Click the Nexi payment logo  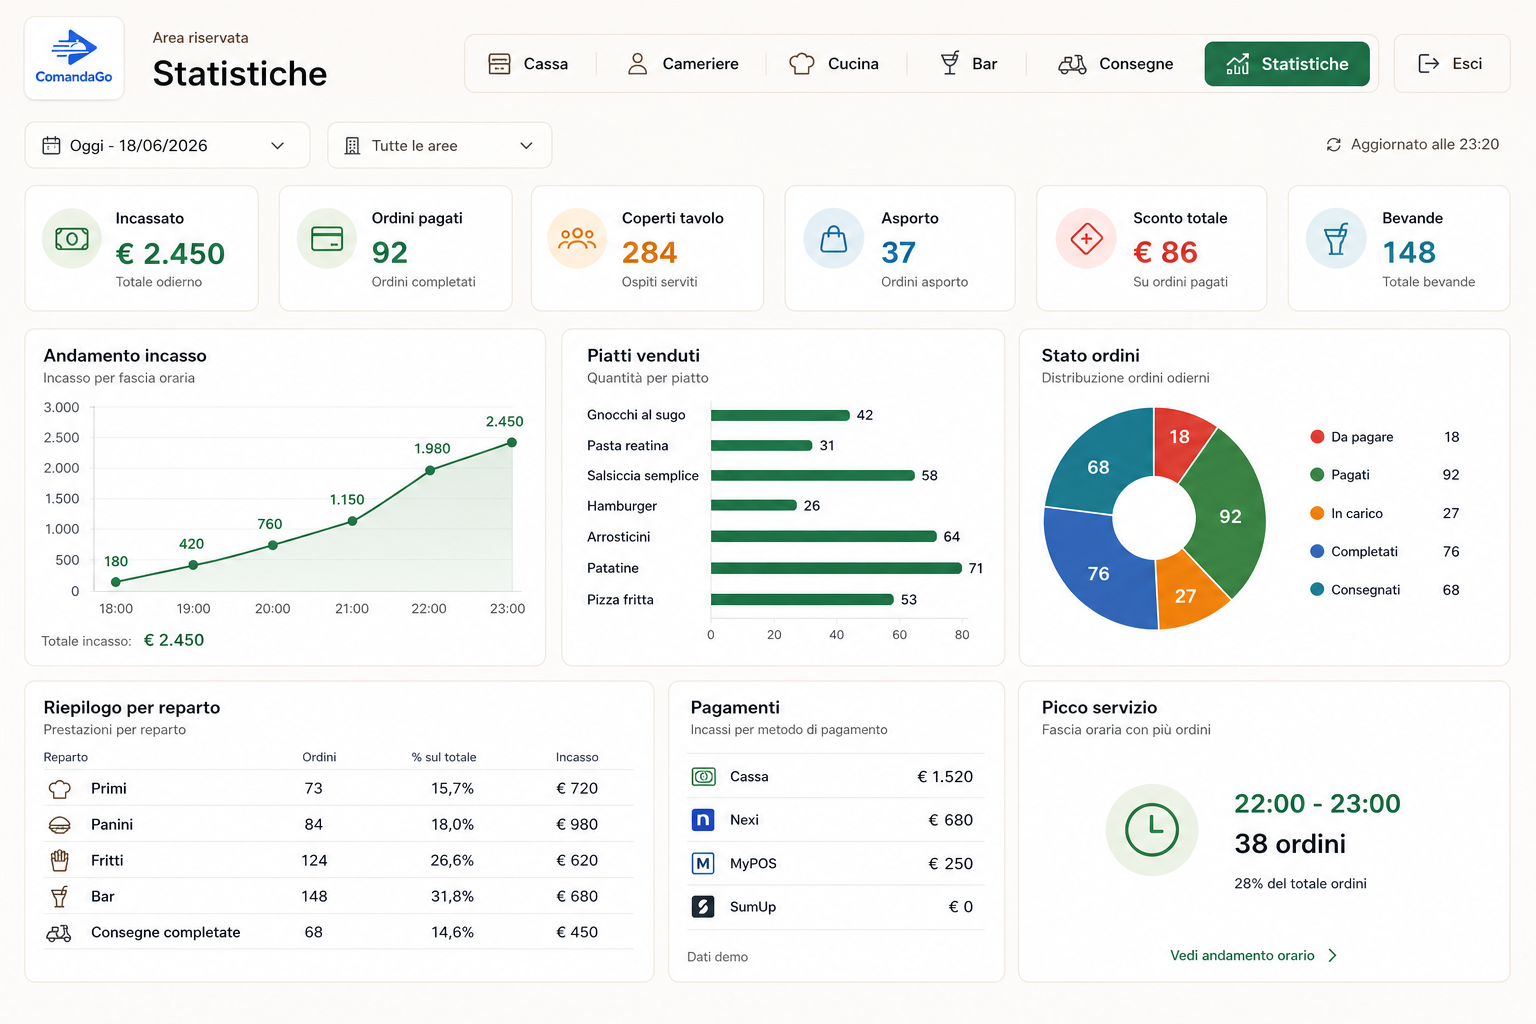pyautogui.click(x=703, y=820)
